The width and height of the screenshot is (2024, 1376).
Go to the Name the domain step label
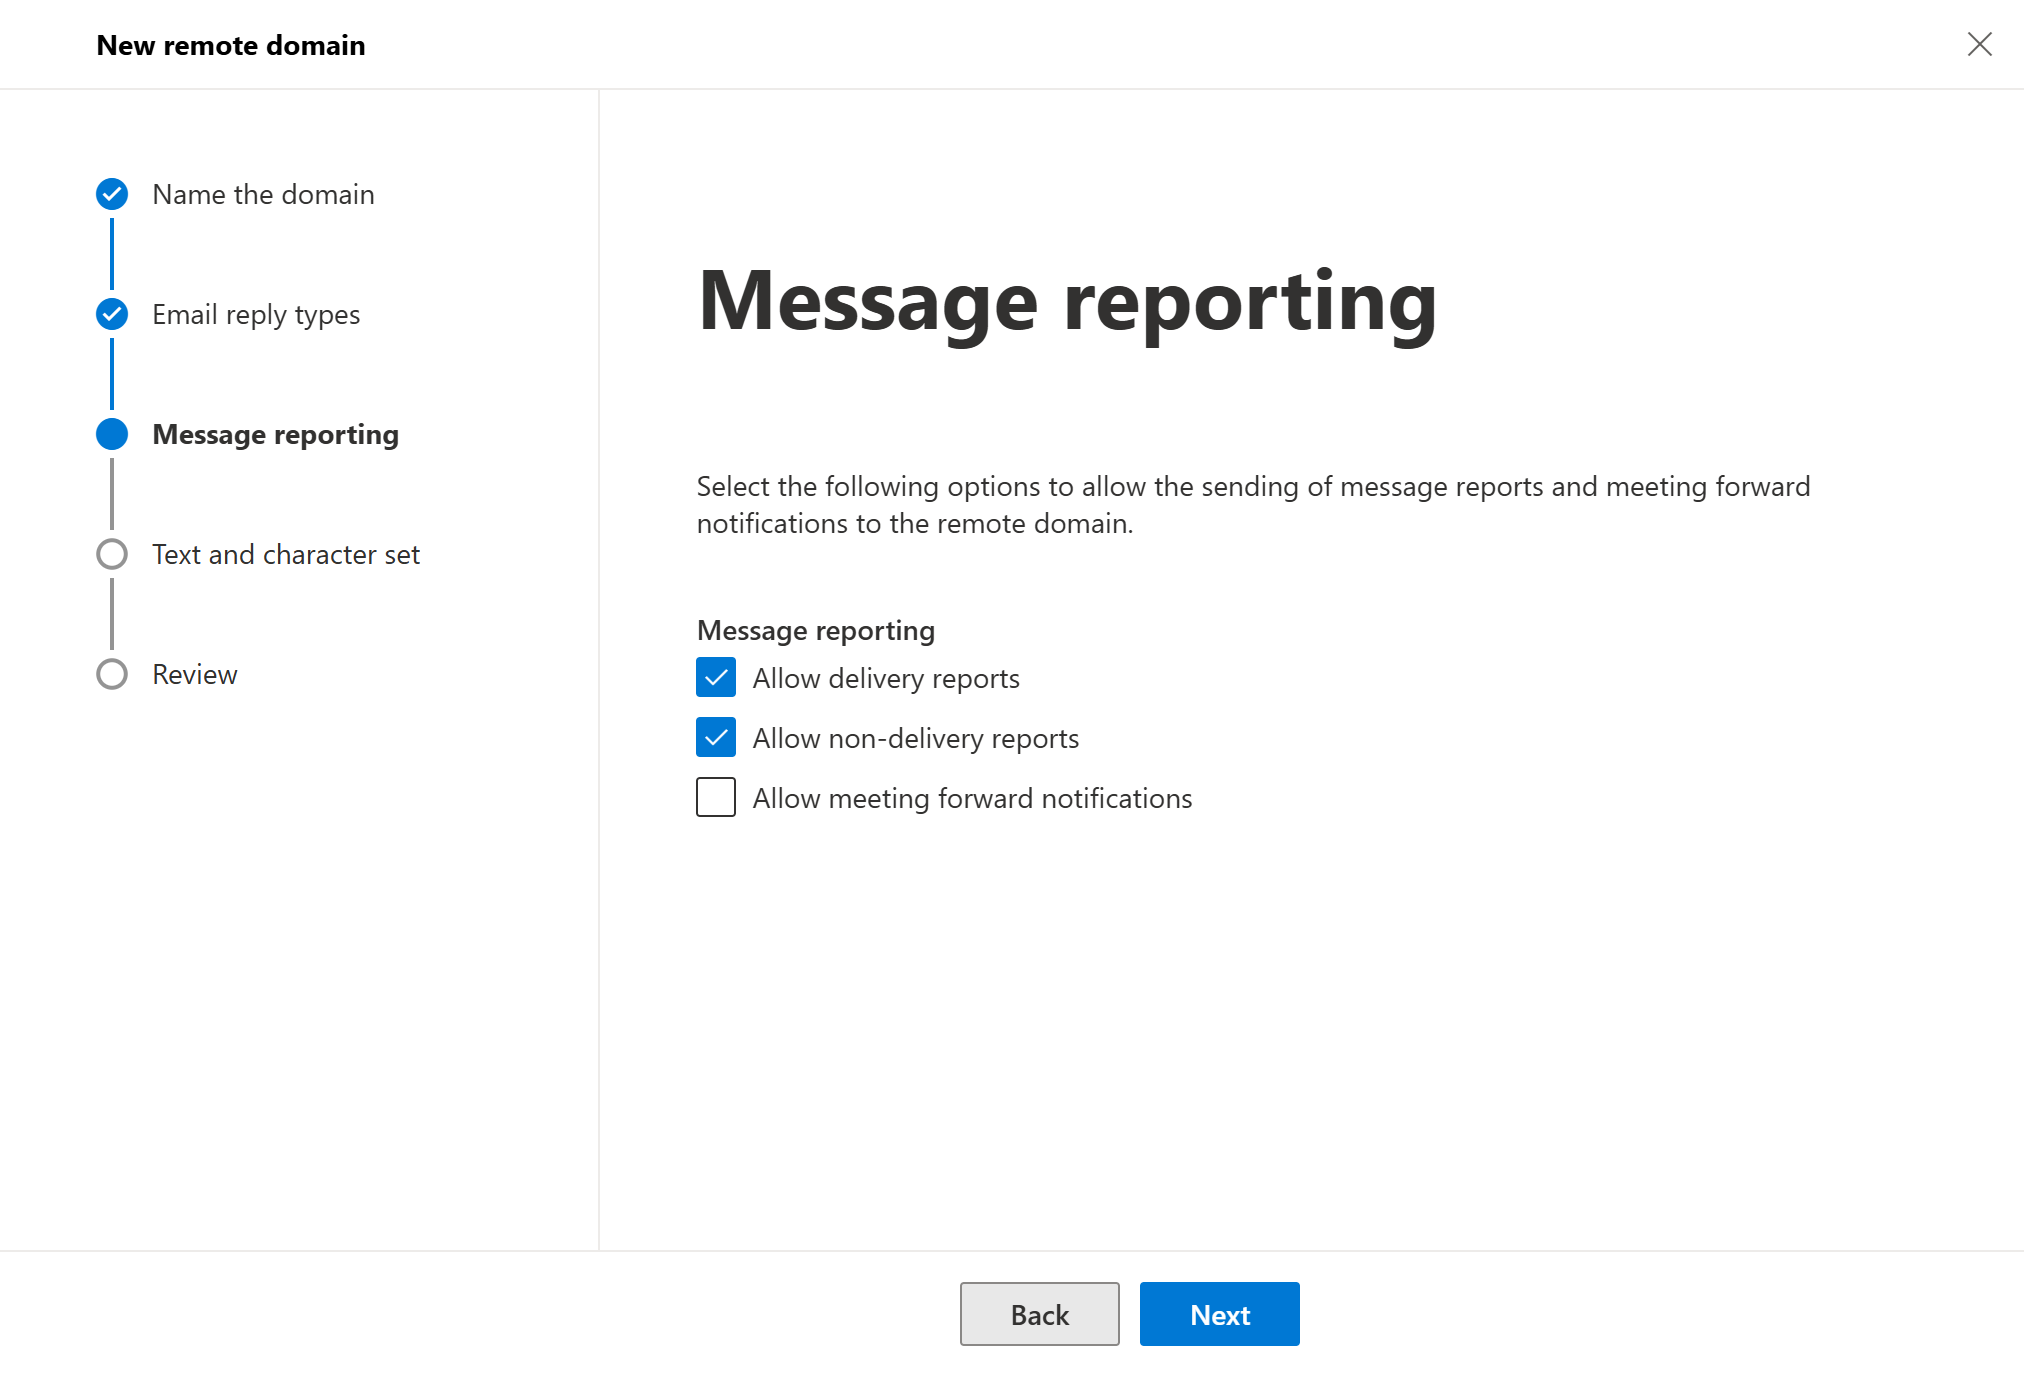pyautogui.click(x=263, y=194)
